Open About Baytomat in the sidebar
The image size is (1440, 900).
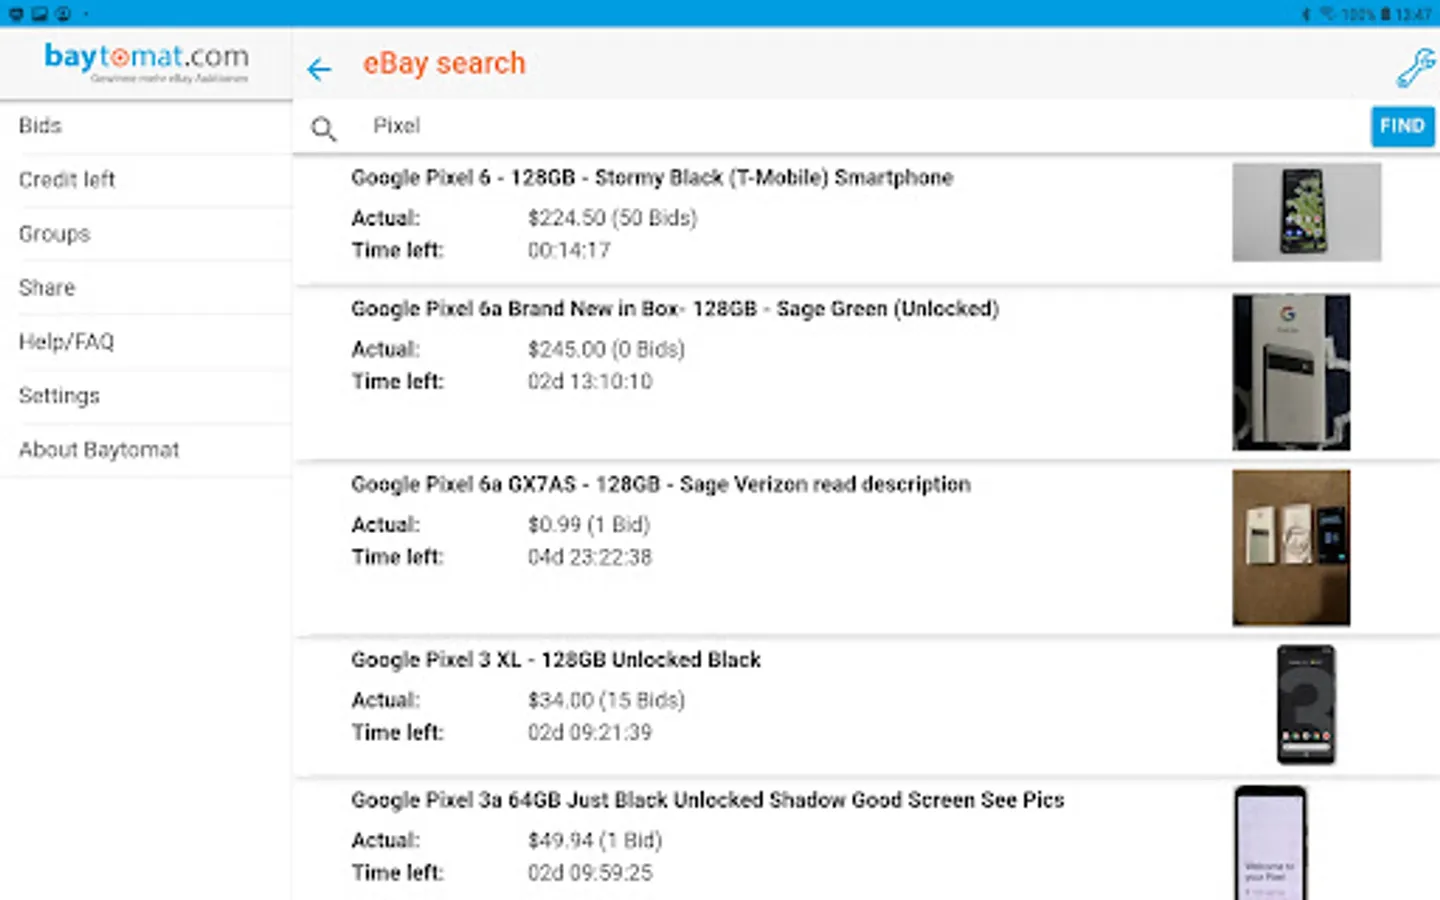[x=146, y=450]
